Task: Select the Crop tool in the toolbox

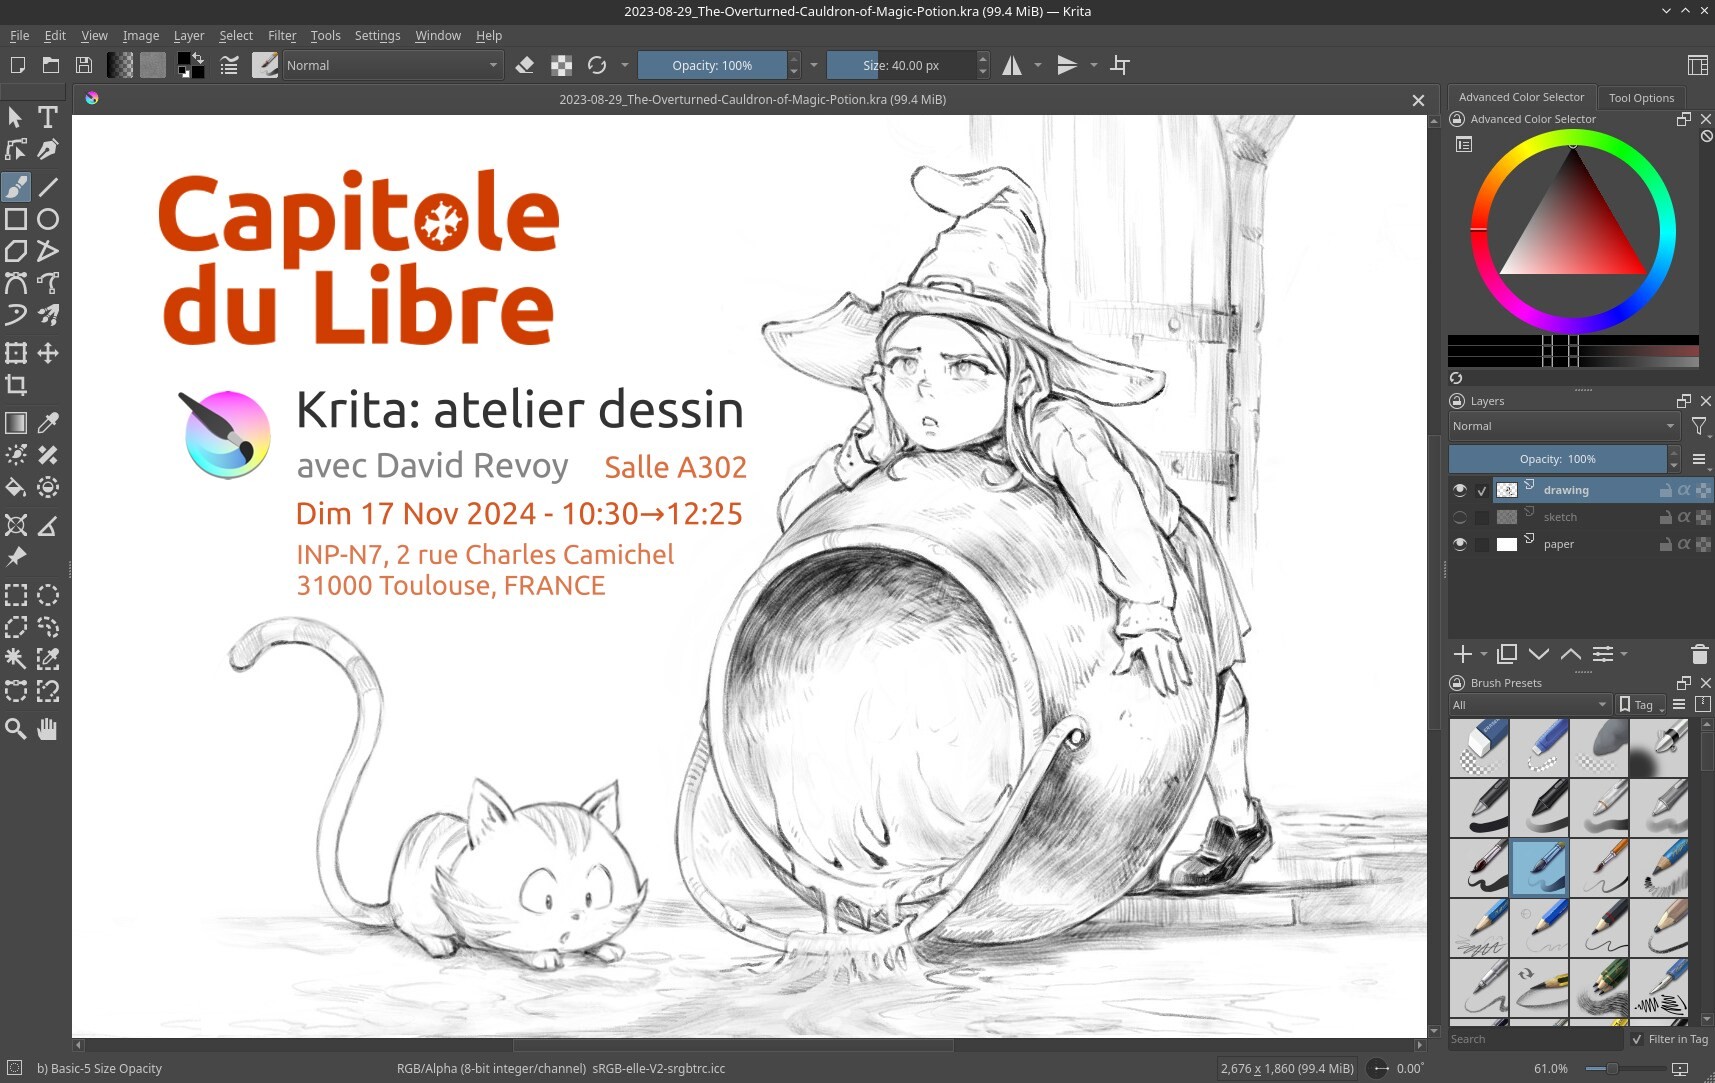Action: coord(16,385)
